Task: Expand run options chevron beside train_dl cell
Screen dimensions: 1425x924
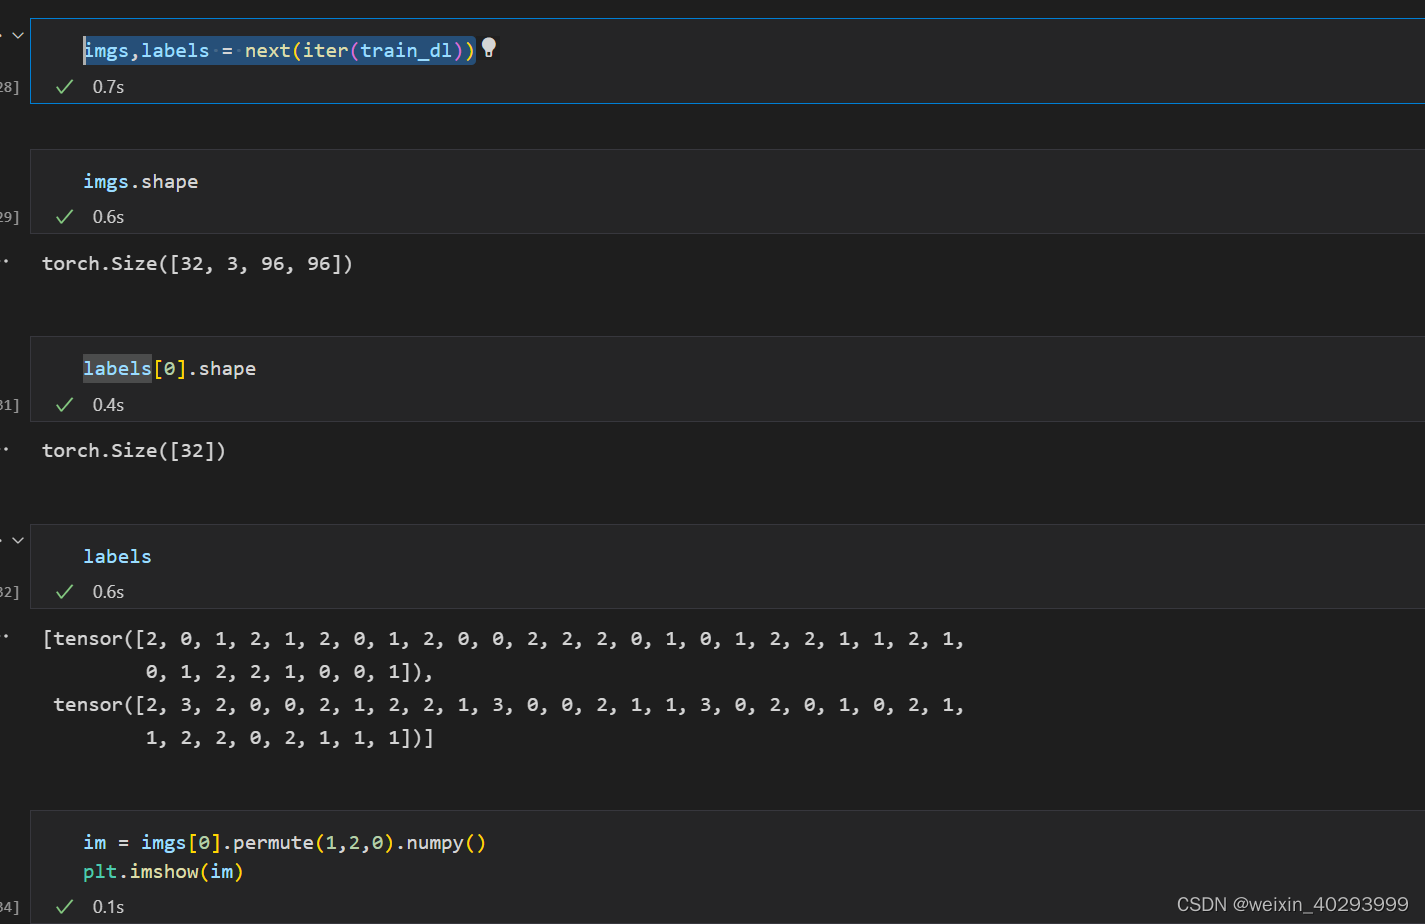Action: [x=17, y=35]
